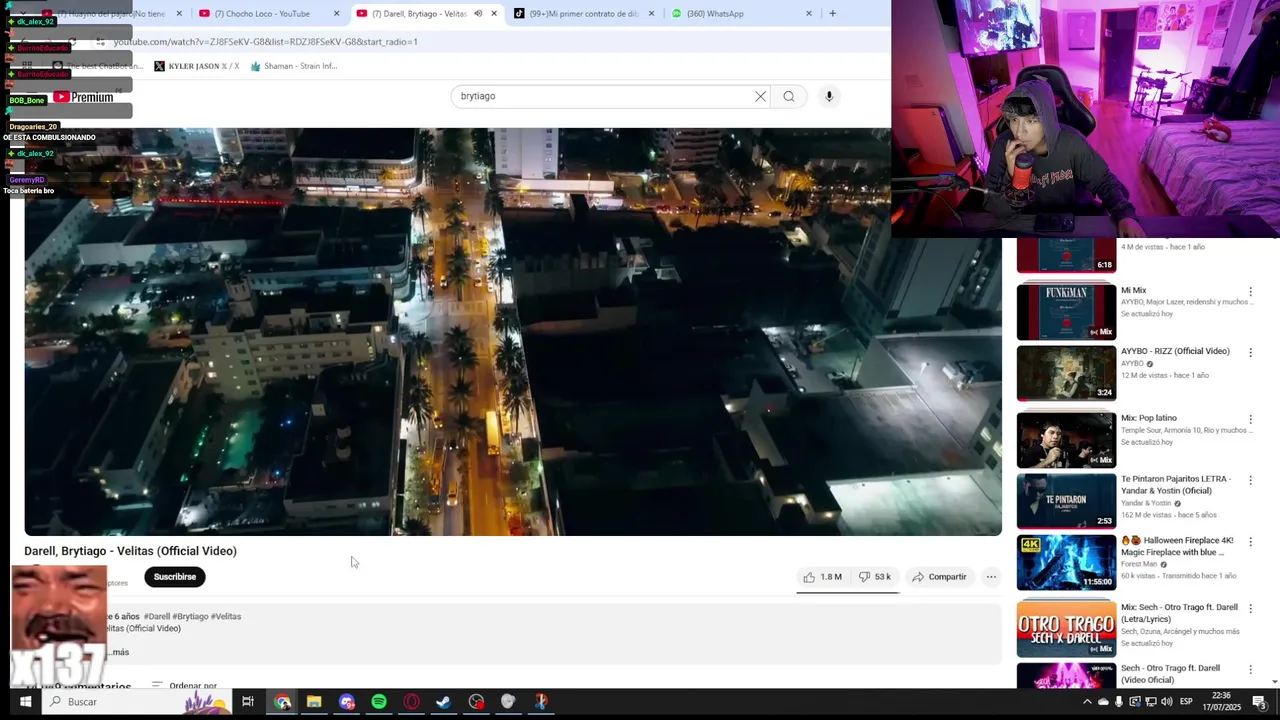Open Windows Start menu
This screenshot has width=1280, height=720.
25,702
